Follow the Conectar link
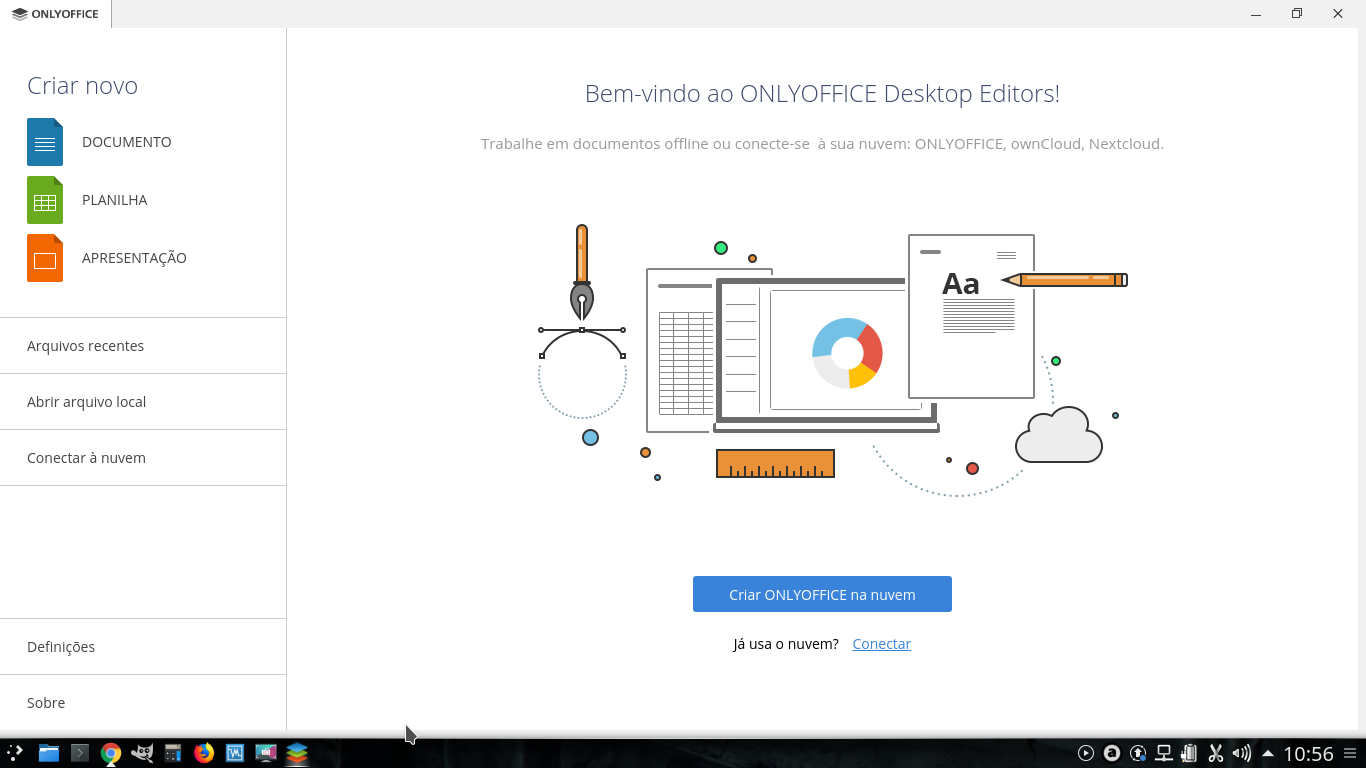1366x768 pixels. 881,644
